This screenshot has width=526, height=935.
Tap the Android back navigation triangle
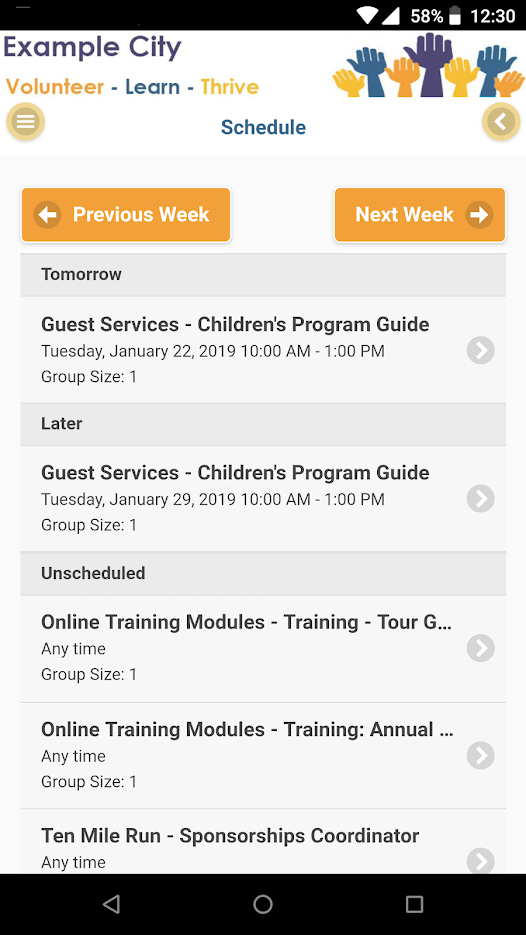(112, 904)
